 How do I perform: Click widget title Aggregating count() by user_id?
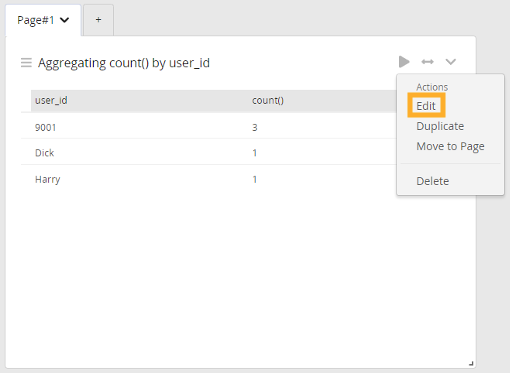point(124,63)
